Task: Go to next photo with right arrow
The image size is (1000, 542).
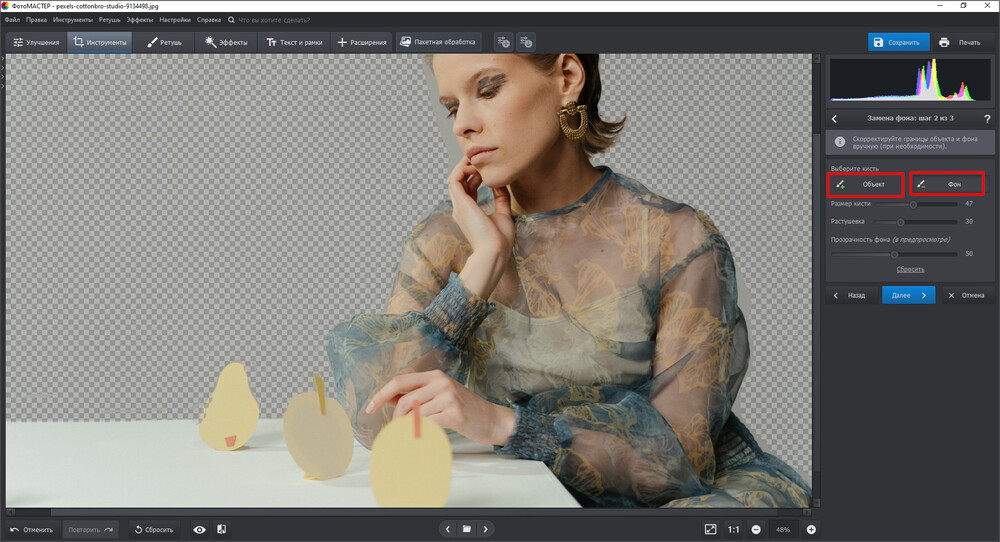Action: (x=486, y=529)
